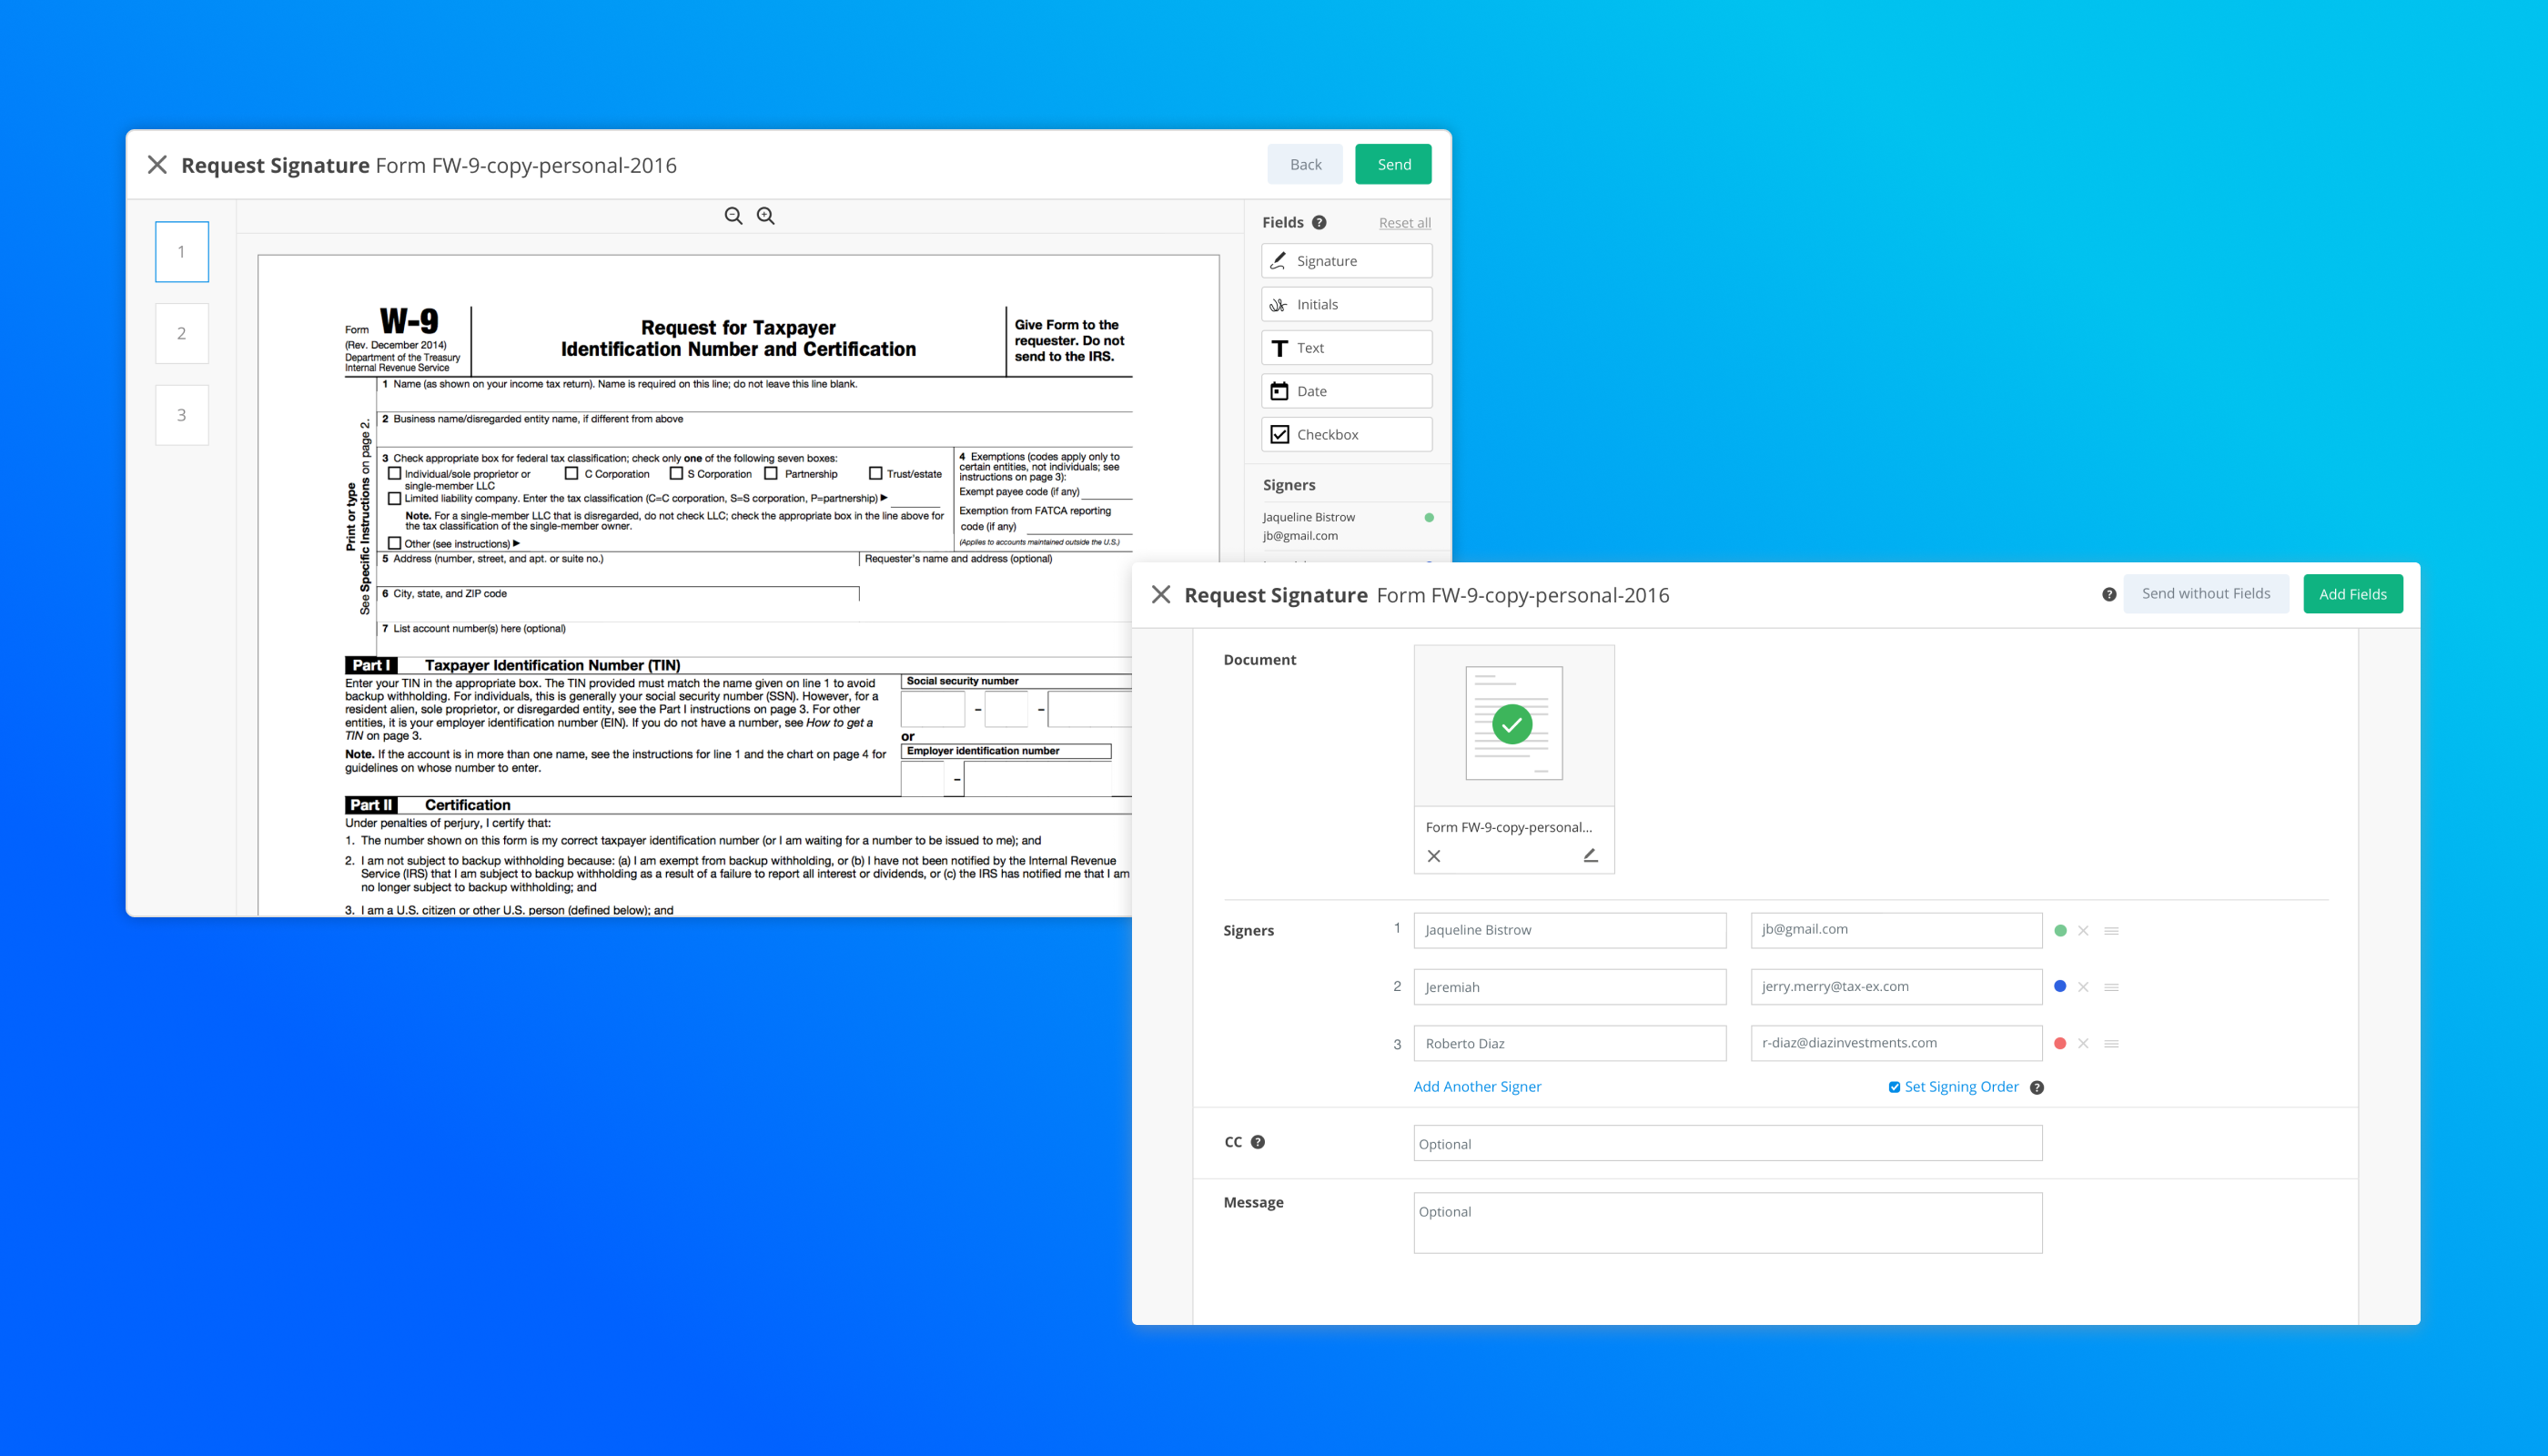2548x1456 pixels.
Task: Select signer Jaqueline Bistrow in Signers panel
Action: [1347, 526]
